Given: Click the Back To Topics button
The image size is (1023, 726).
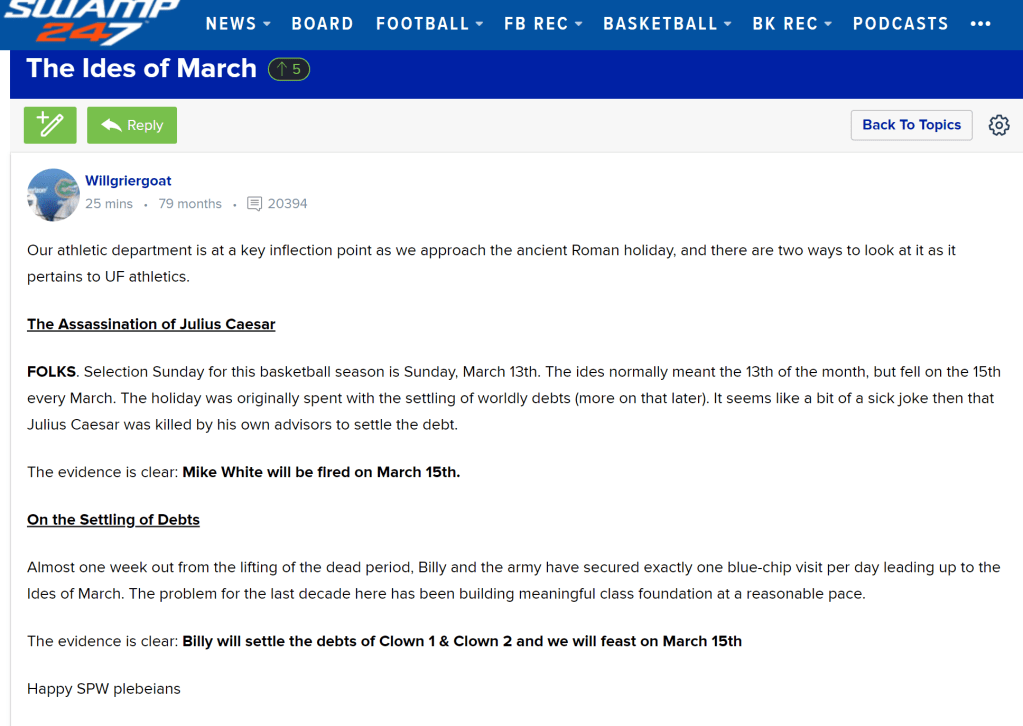Looking at the screenshot, I should click(911, 125).
